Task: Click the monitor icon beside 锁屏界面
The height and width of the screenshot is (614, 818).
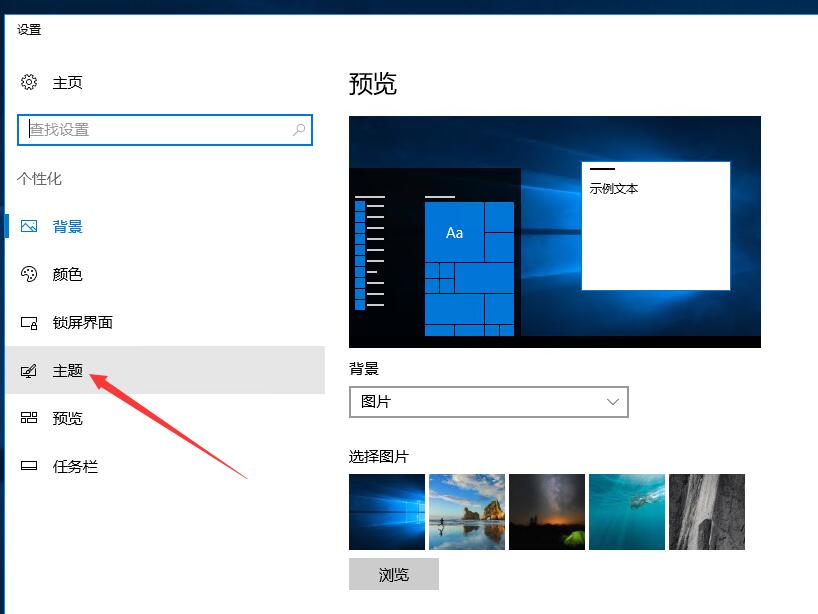Action: pos(29,323)
